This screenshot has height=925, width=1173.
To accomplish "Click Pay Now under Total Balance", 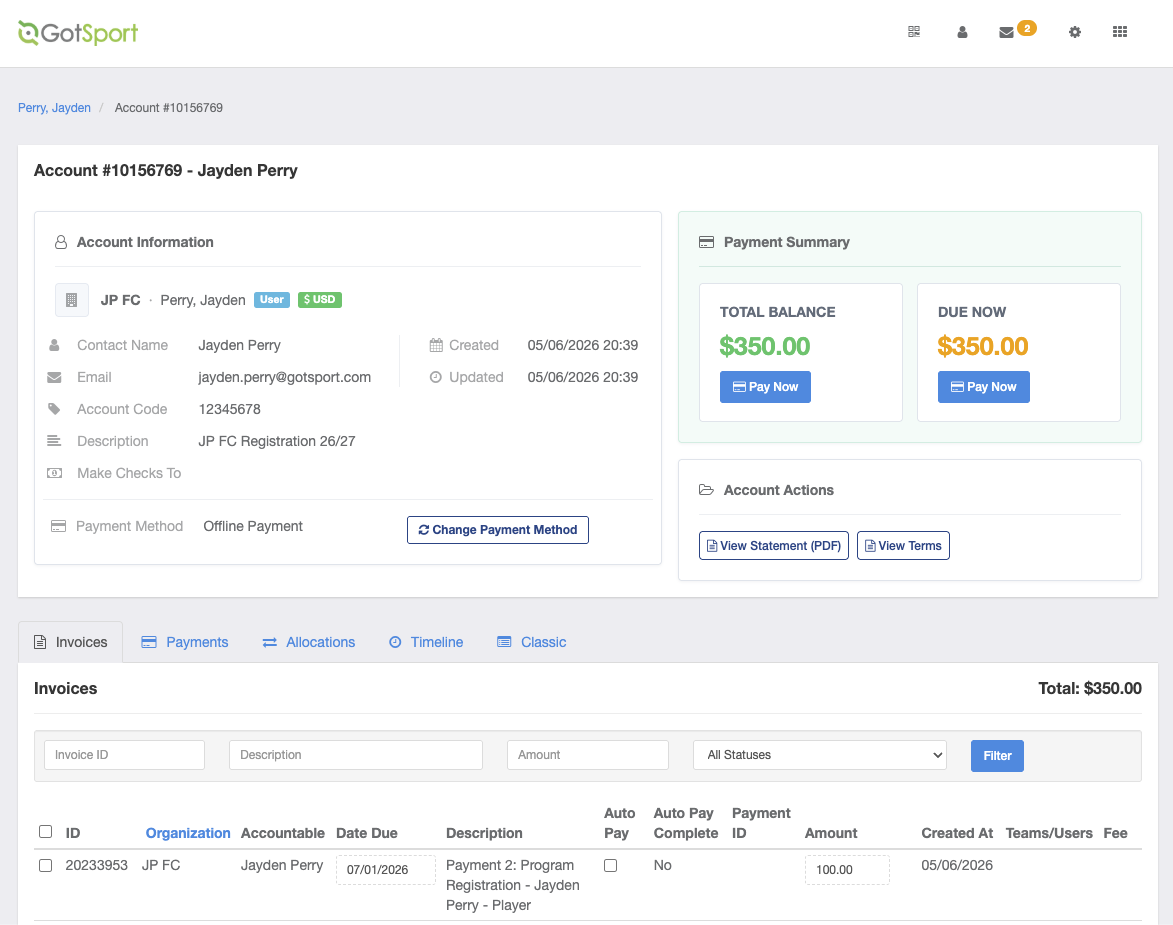I will click(x=765, y=387).
